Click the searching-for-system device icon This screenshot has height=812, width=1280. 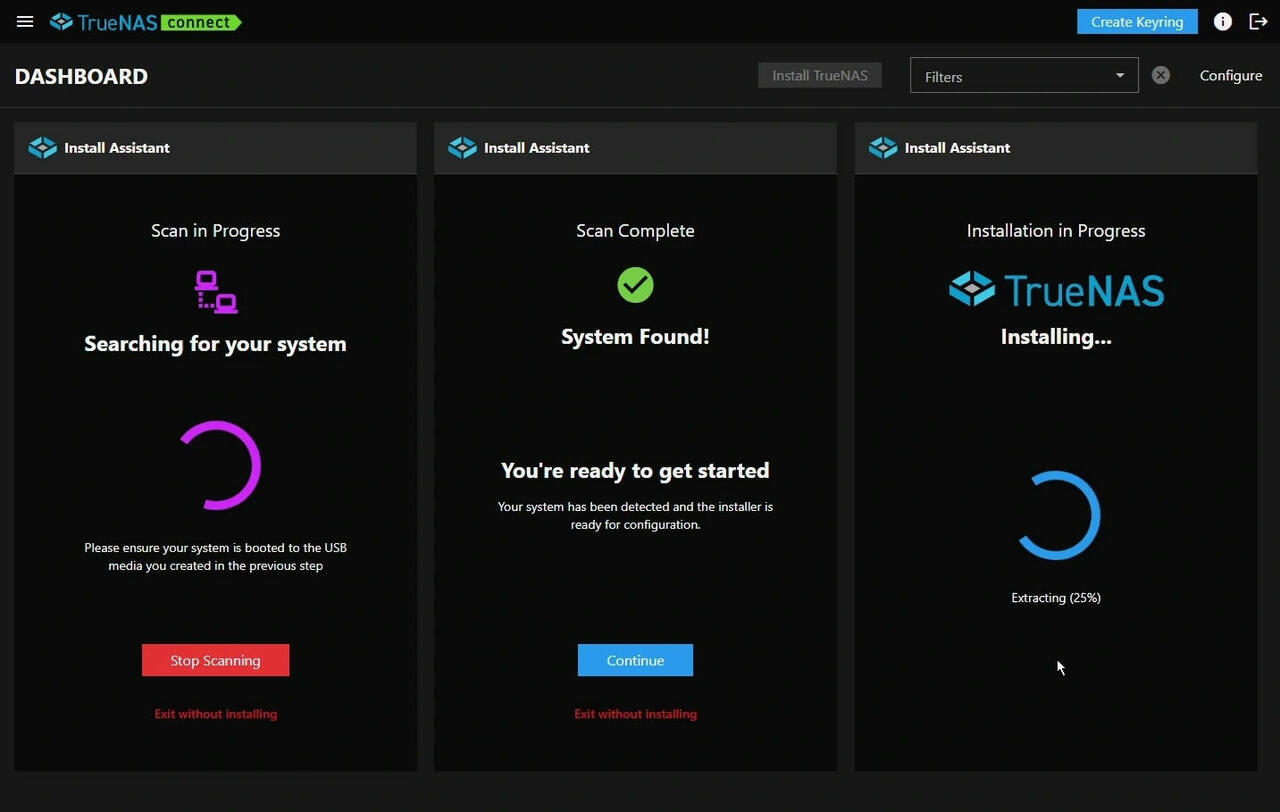coord(214,290)
